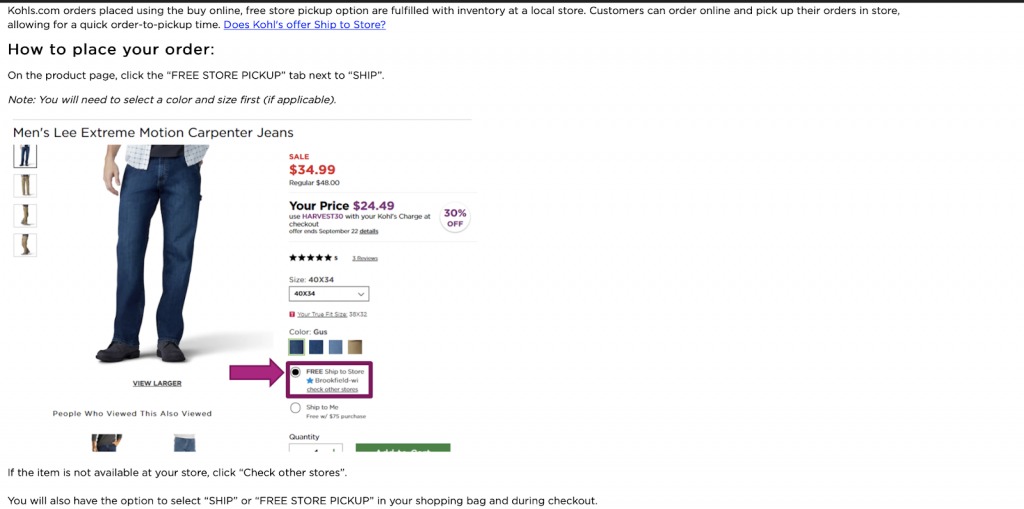1024x509 pixels.
Task: Select the Ship to Me radio button
Action: pyautogui.click(x=296, y=408)
